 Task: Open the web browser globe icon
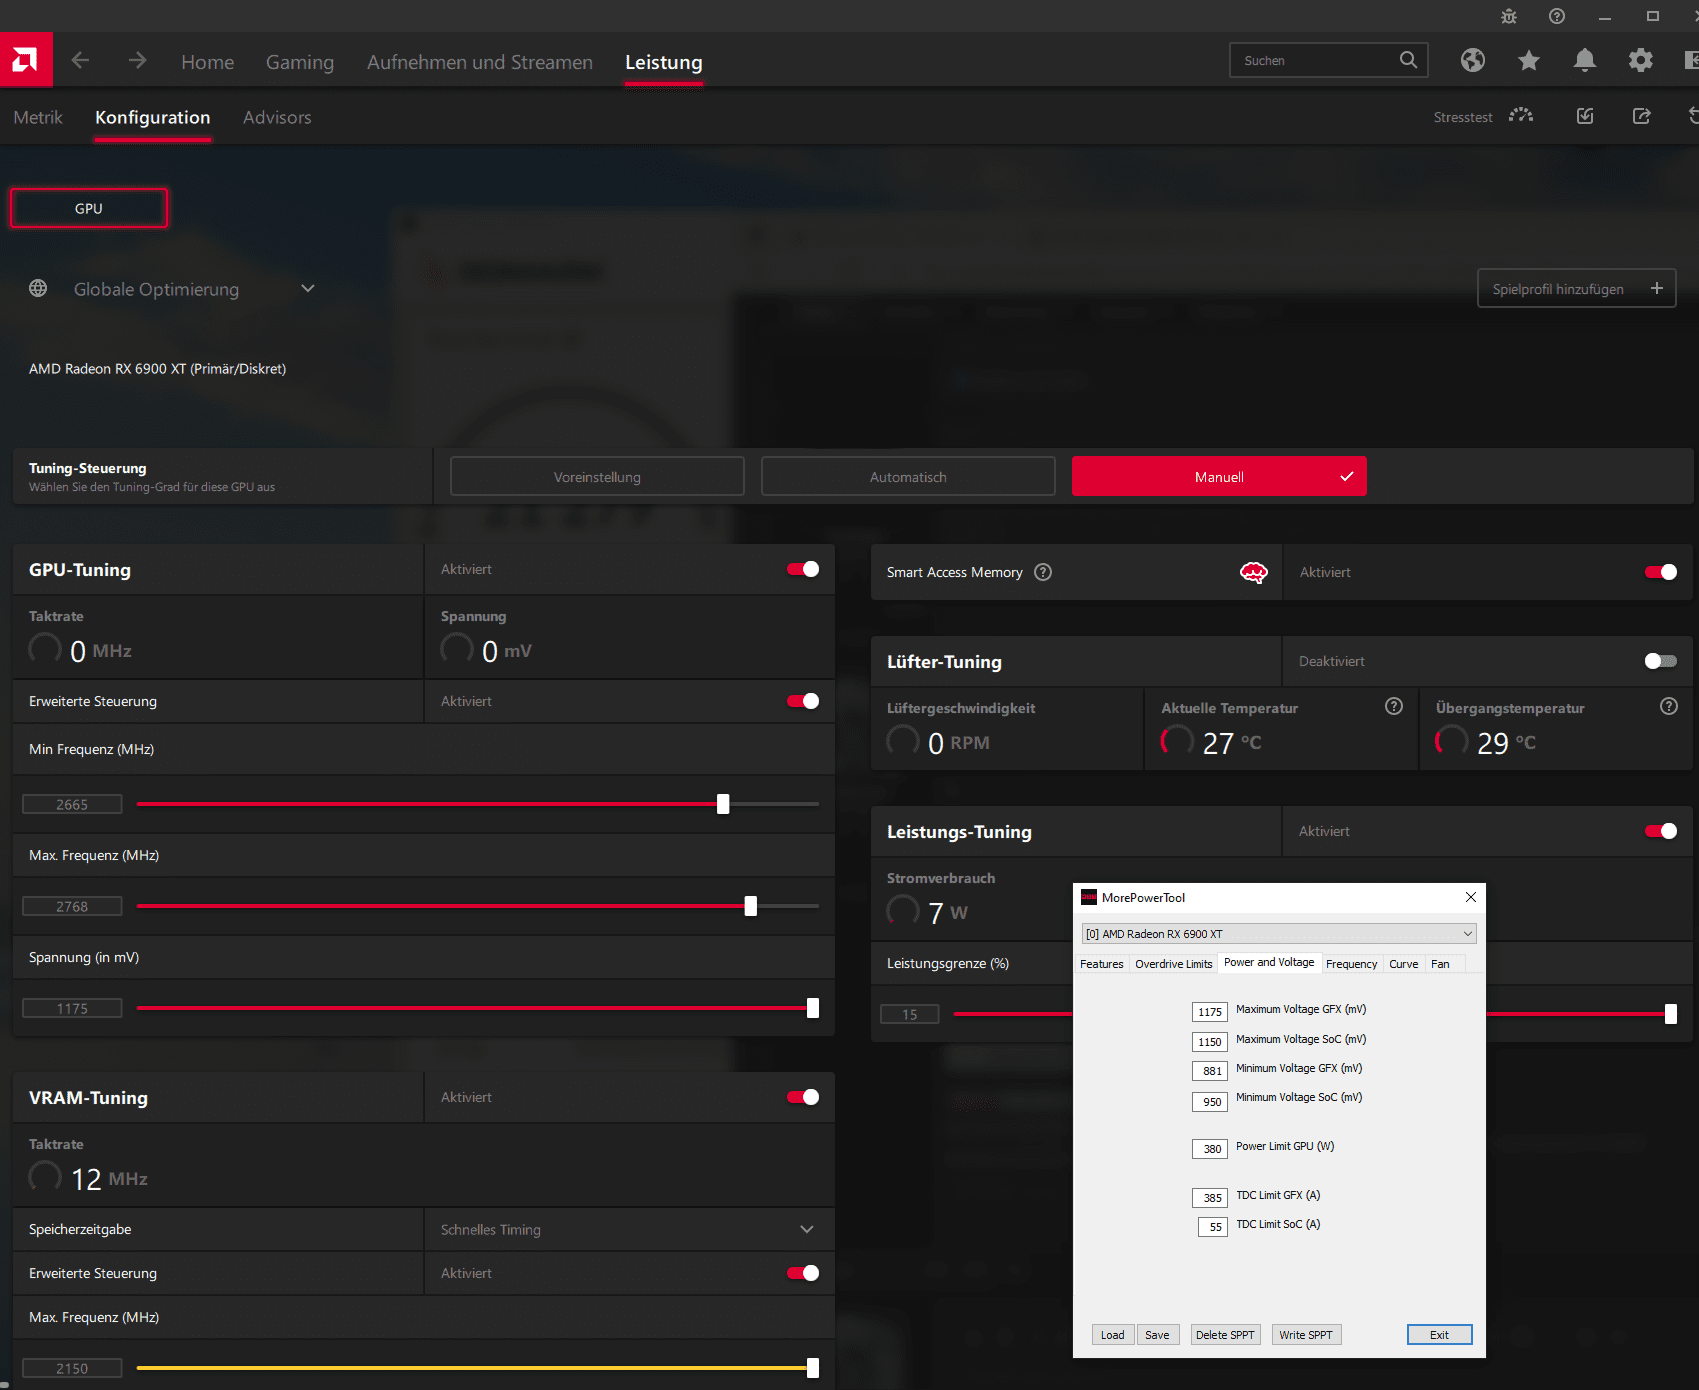[x=1472, y=60]
